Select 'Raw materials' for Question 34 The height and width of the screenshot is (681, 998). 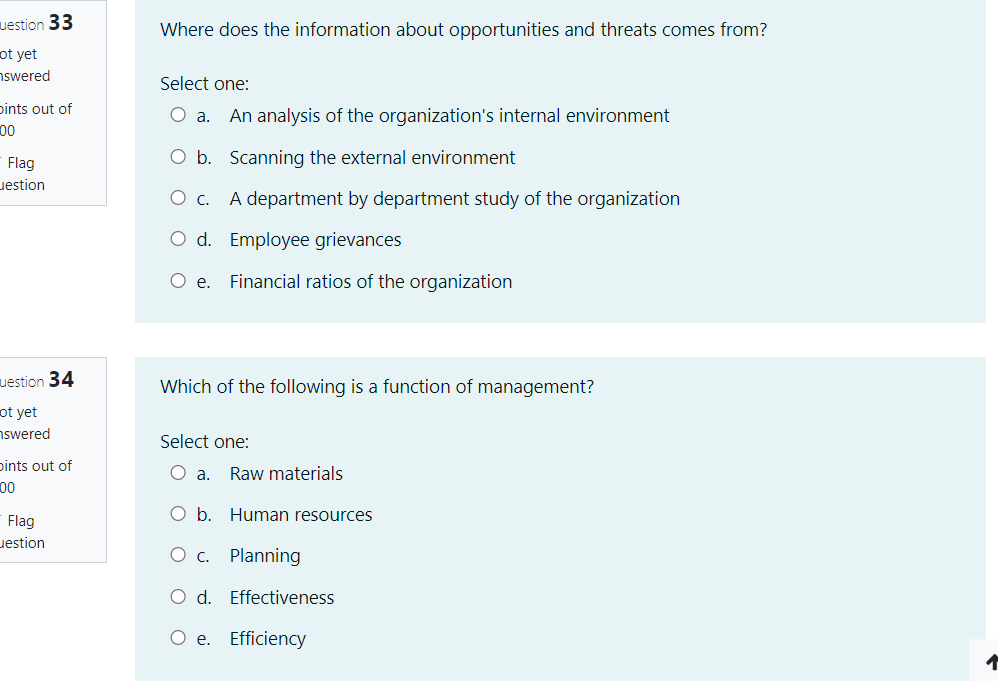[x=177, y=472]
